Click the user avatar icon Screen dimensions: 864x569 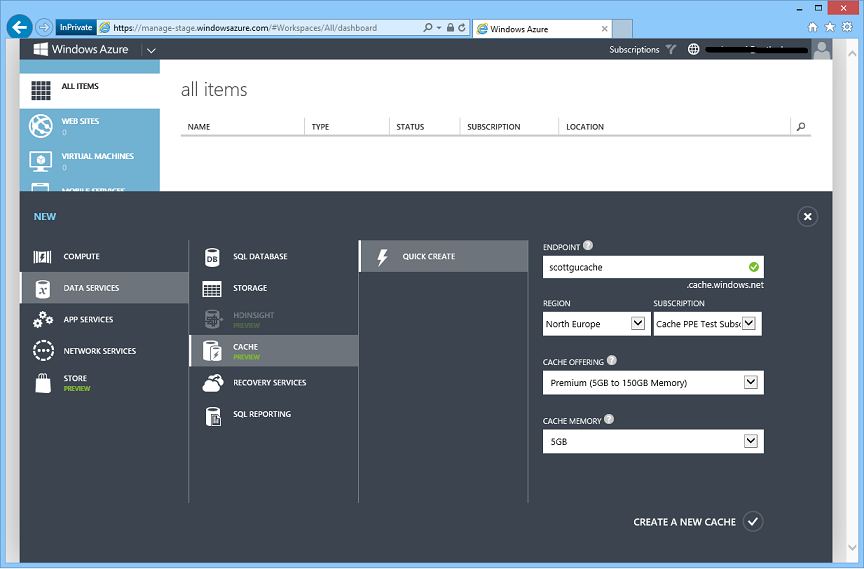pos(822,50)
